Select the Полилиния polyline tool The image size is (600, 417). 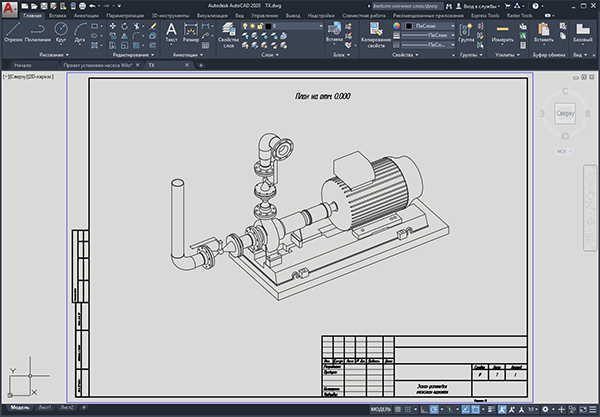pos(38,32)
